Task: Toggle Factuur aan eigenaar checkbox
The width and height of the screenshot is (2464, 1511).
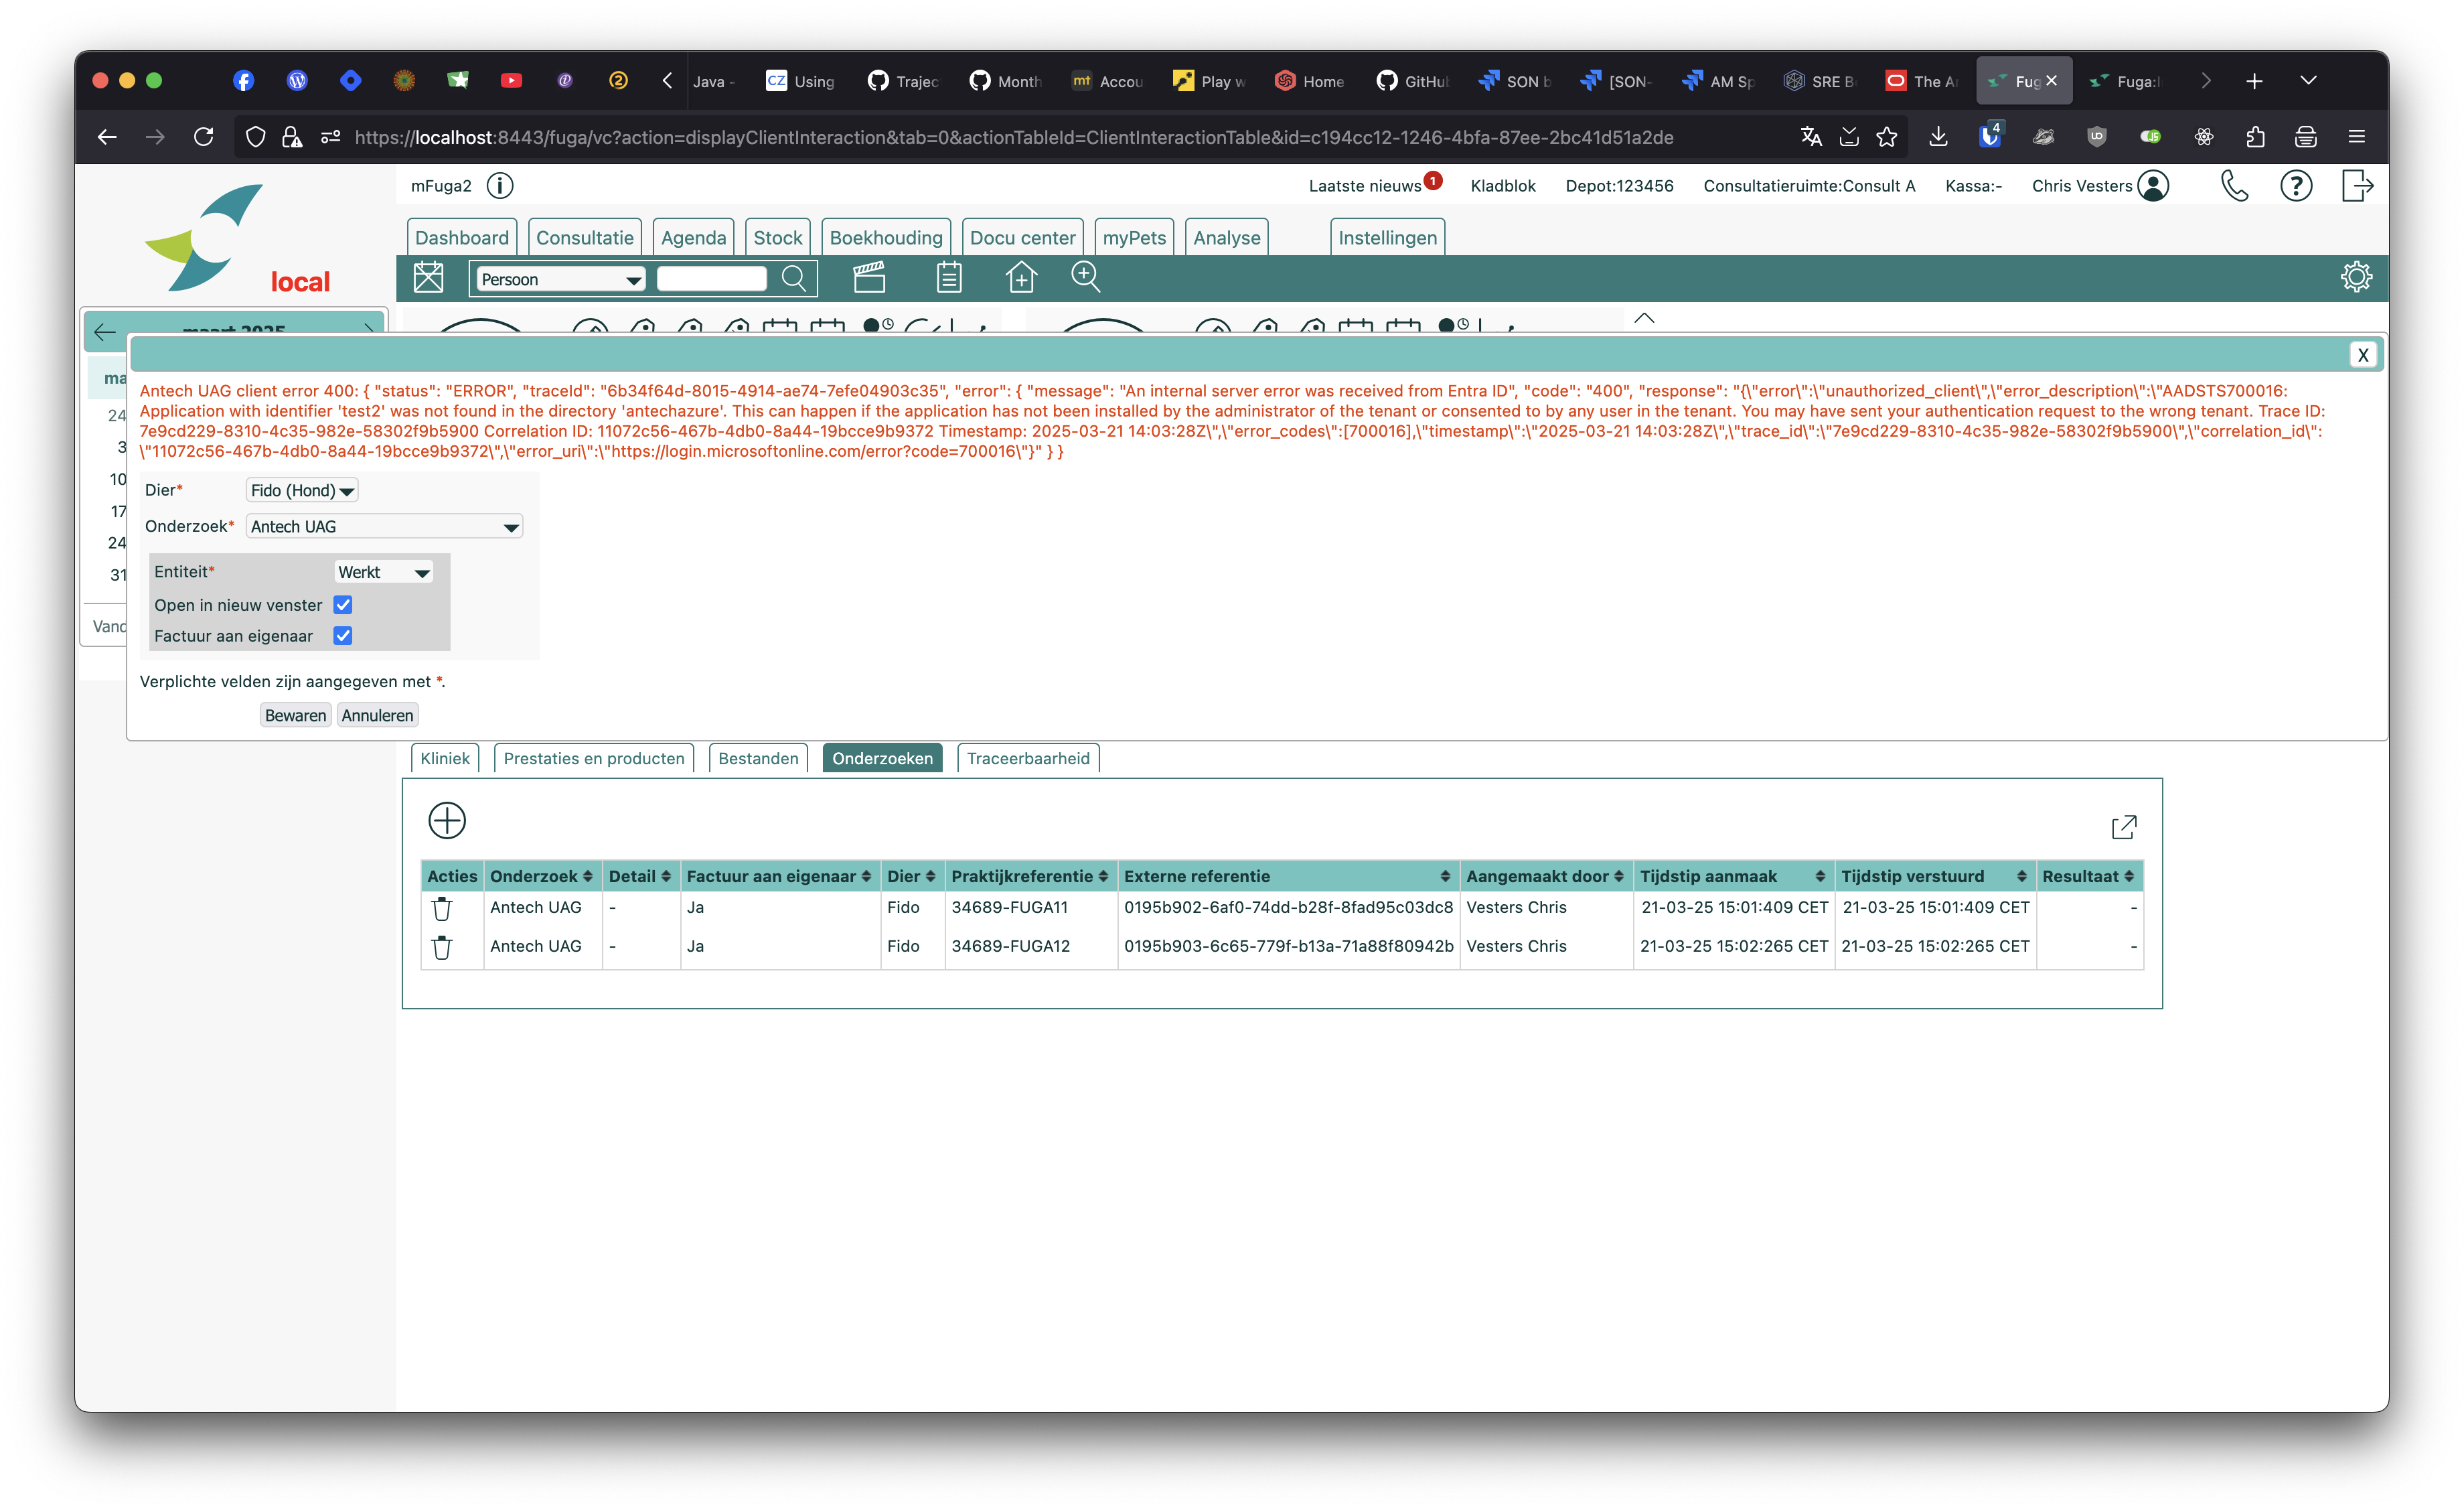Action: click(343, 636)
